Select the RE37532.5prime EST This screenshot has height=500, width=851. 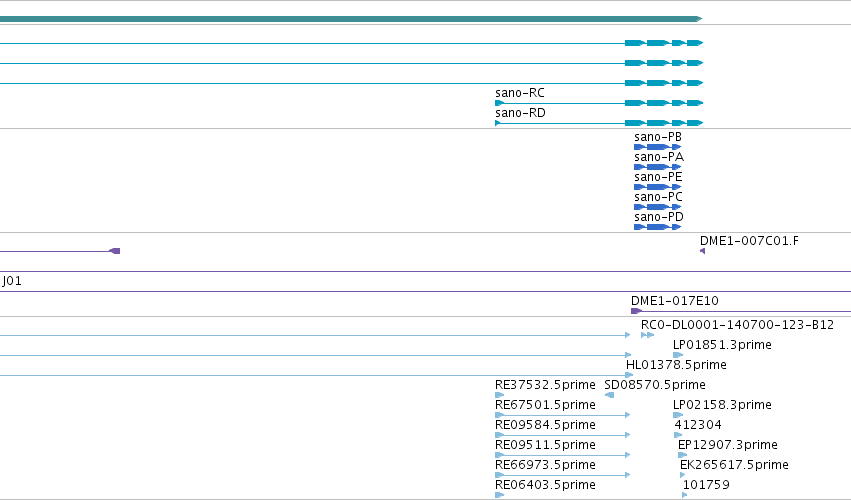(545, 385)
